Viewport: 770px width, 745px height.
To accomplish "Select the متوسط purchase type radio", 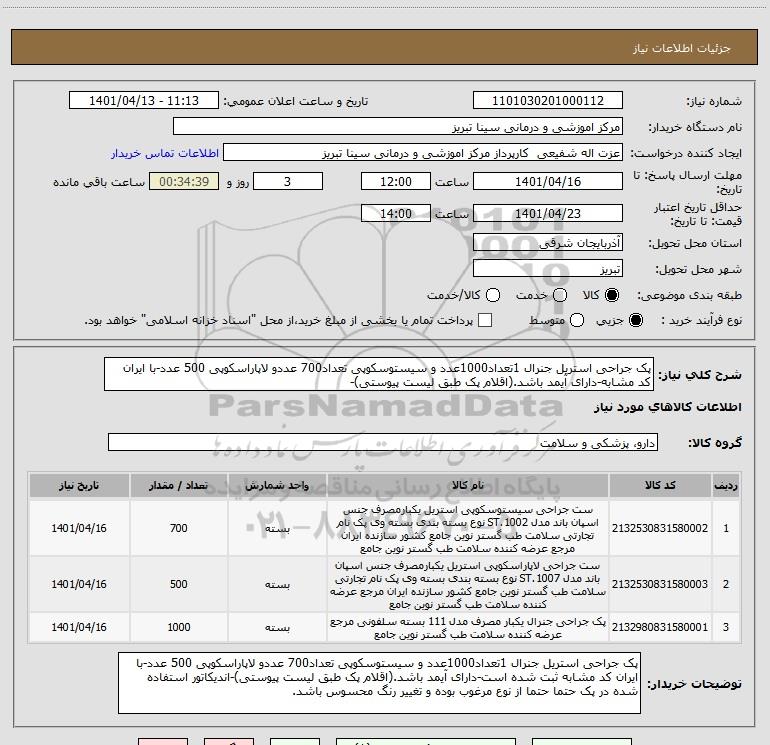I will point(577,320).
